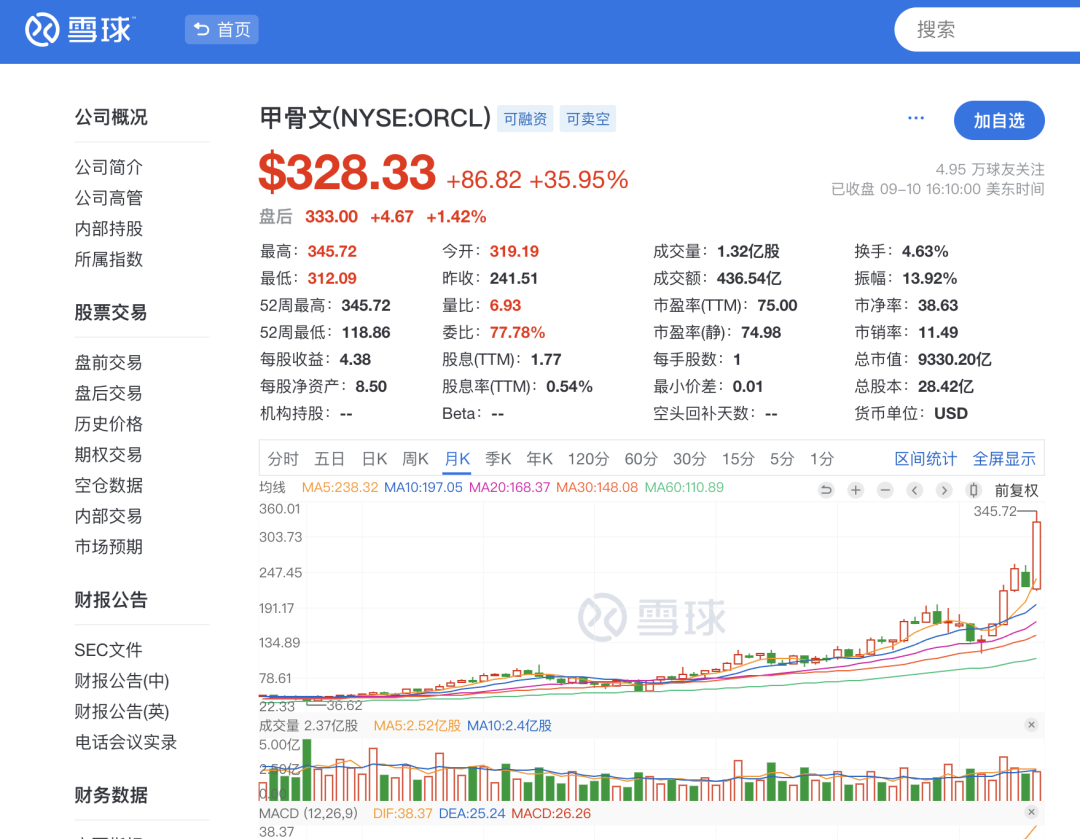The height and width of the screenshot is (839, 1080).
Task: Zoom in the chart with plus icon
Action: [x=855, y=490]
